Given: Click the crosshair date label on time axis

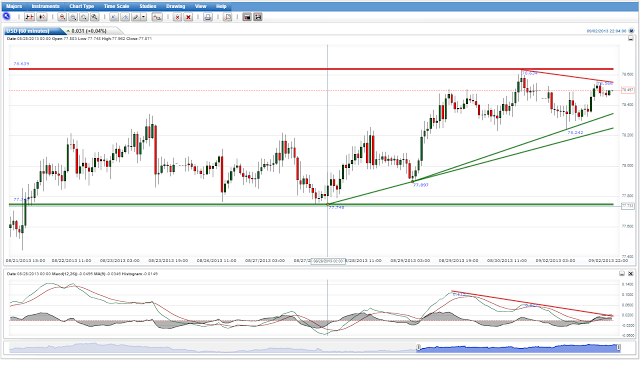Looking at the screenshot, I should pos(328,261).
